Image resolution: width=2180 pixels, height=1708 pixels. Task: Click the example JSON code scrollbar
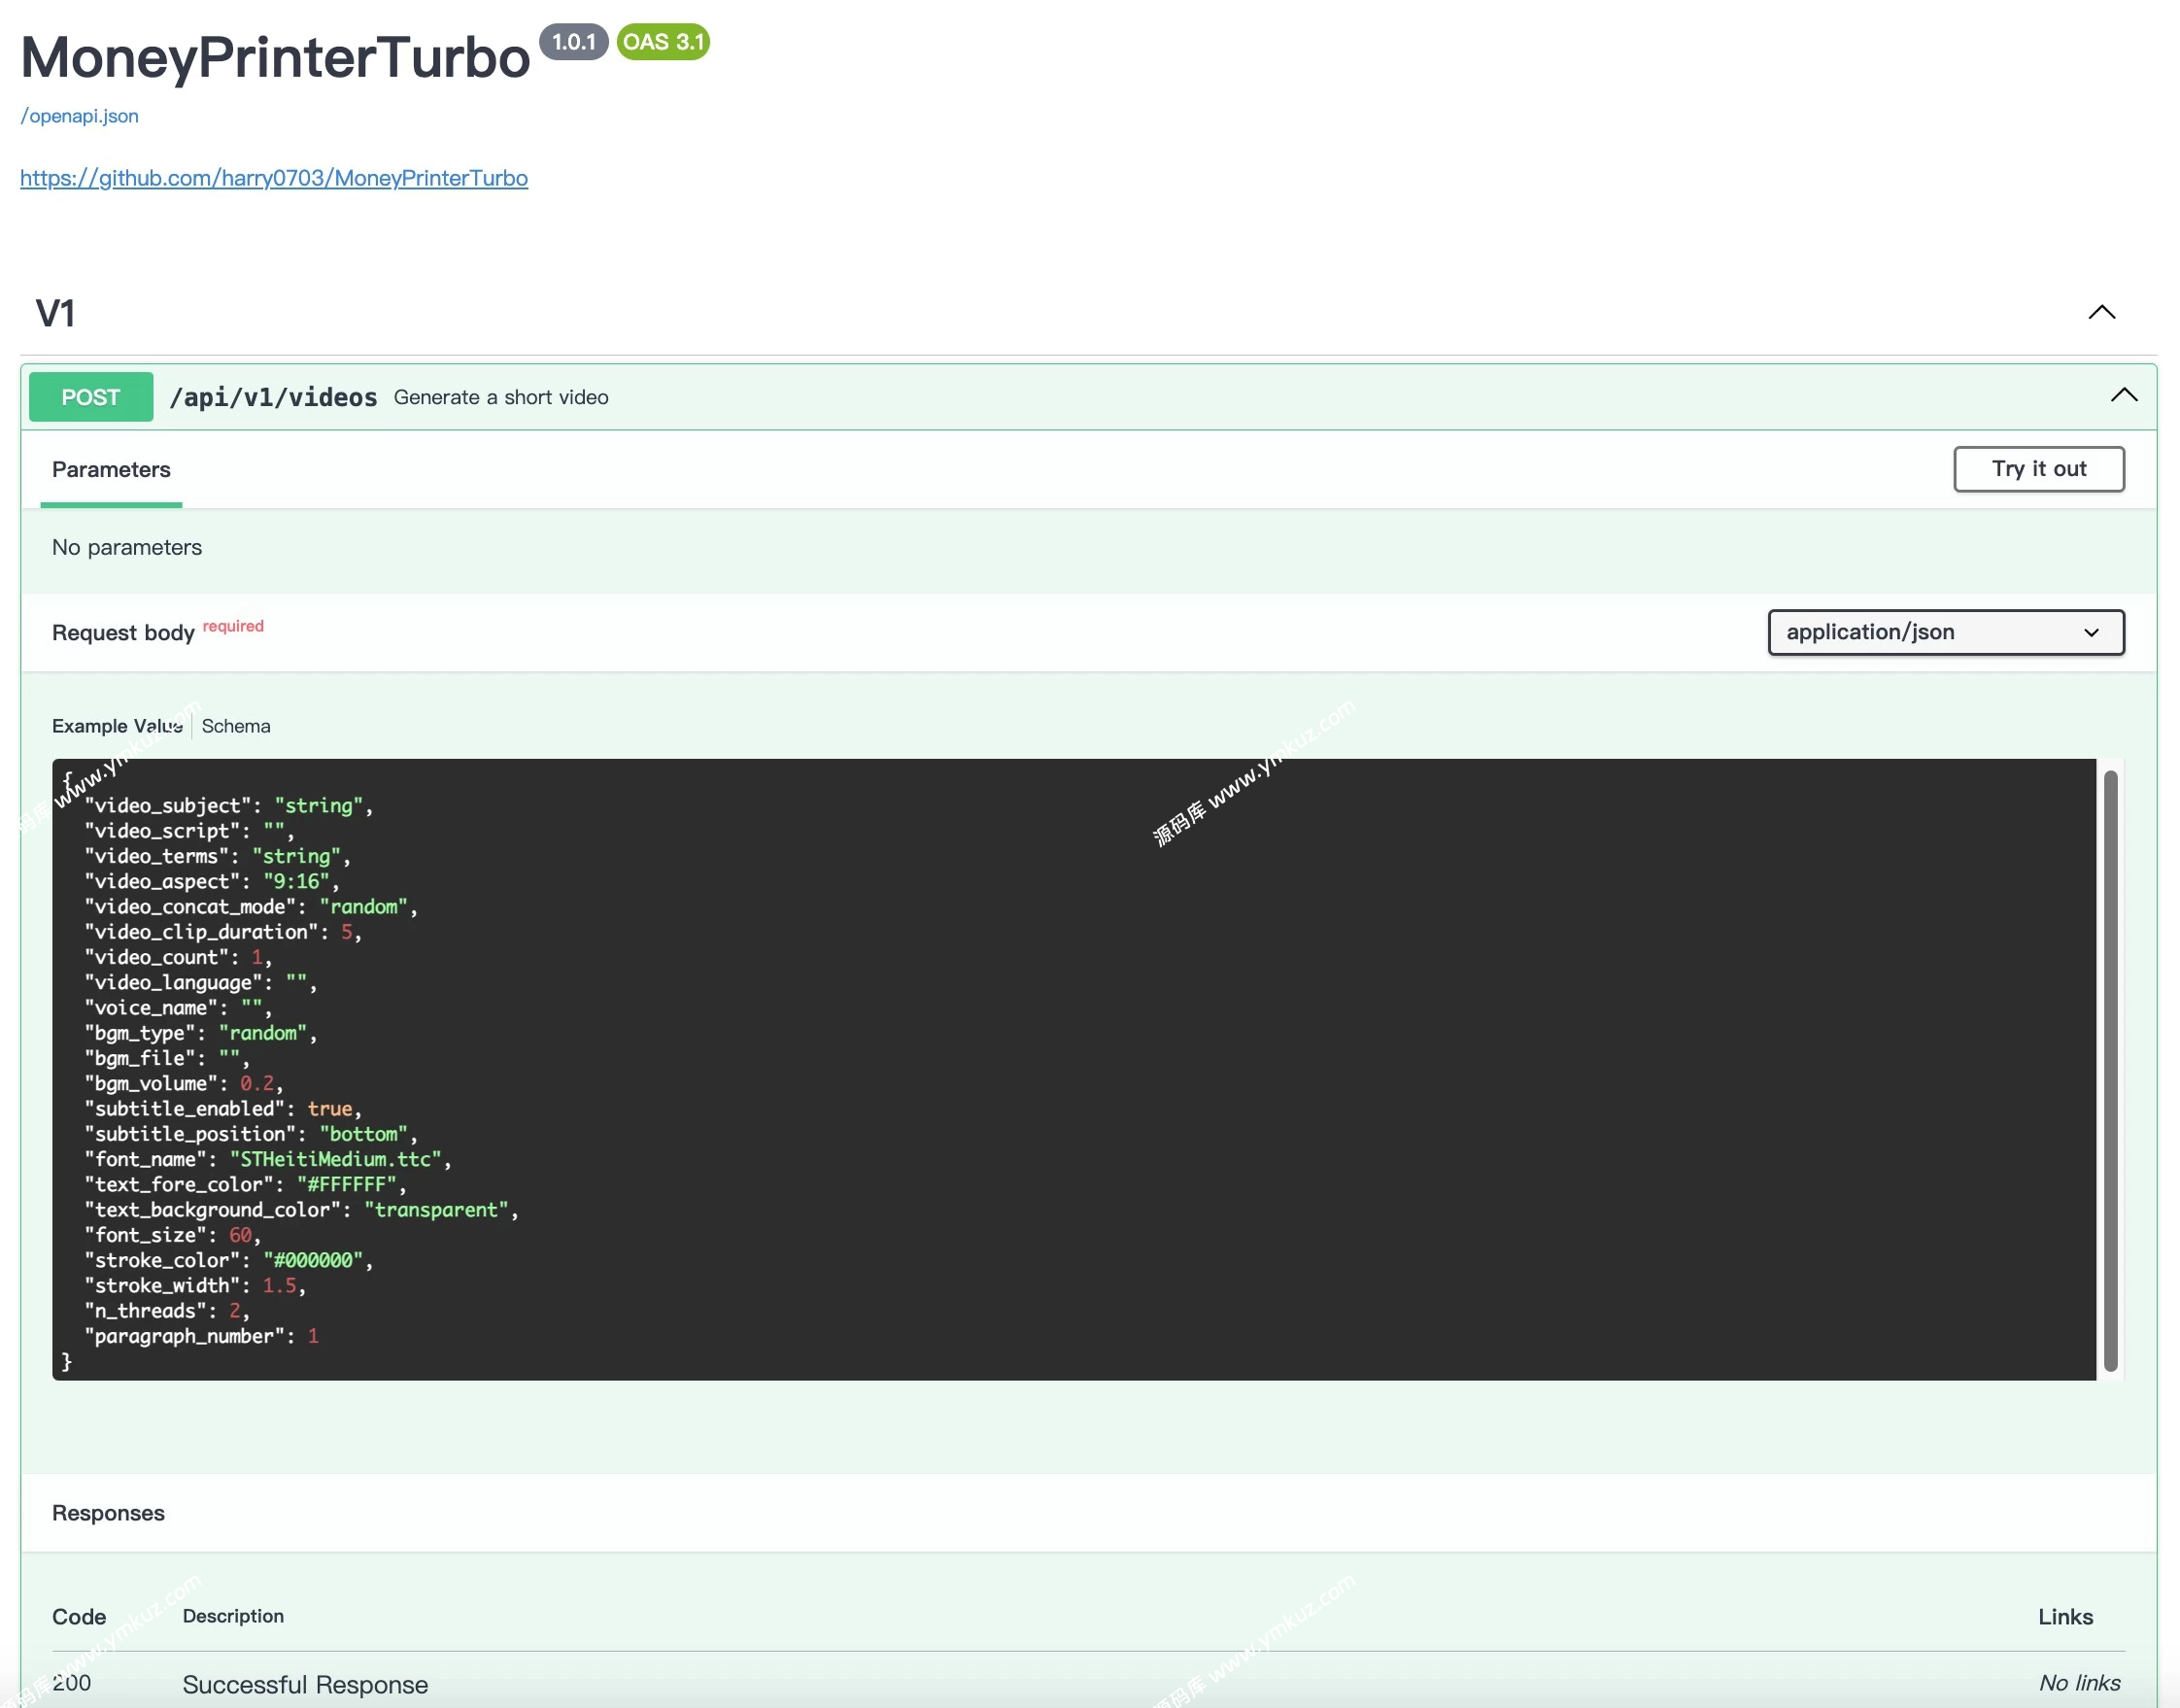pos(2110,1070)
